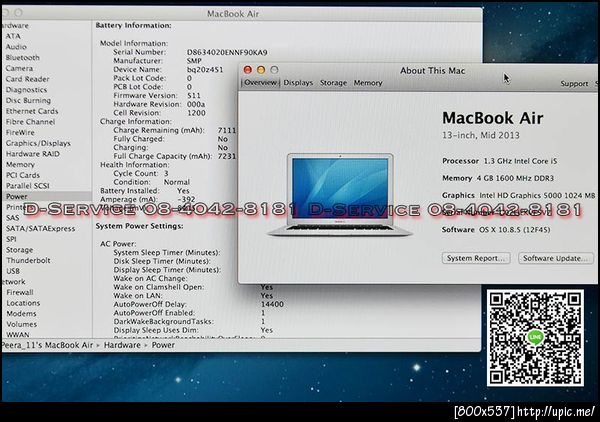Select SATA/SATAExpress in the sidebar
Screen dimensions: 600x422
pyautogui.click(x=41, y=228)
